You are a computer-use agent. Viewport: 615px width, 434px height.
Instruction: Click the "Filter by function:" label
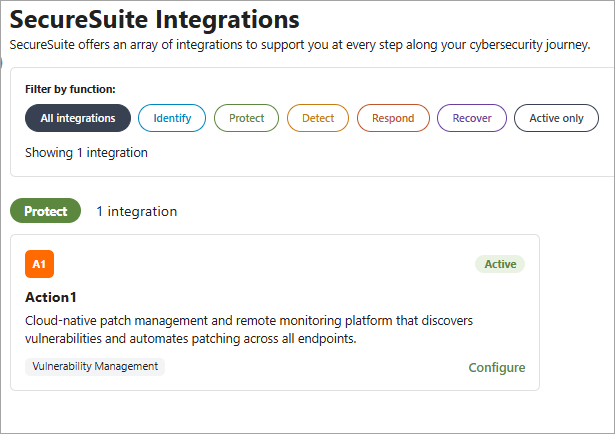[x=70, y=89]
